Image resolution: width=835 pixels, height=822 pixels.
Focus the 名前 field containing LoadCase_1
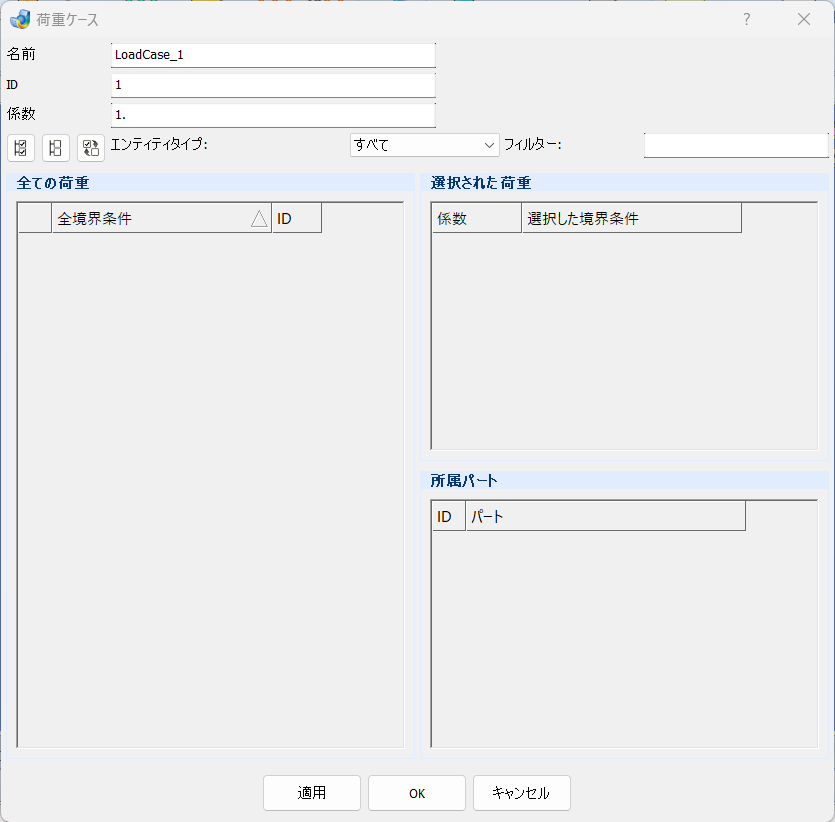click(273, 55)
